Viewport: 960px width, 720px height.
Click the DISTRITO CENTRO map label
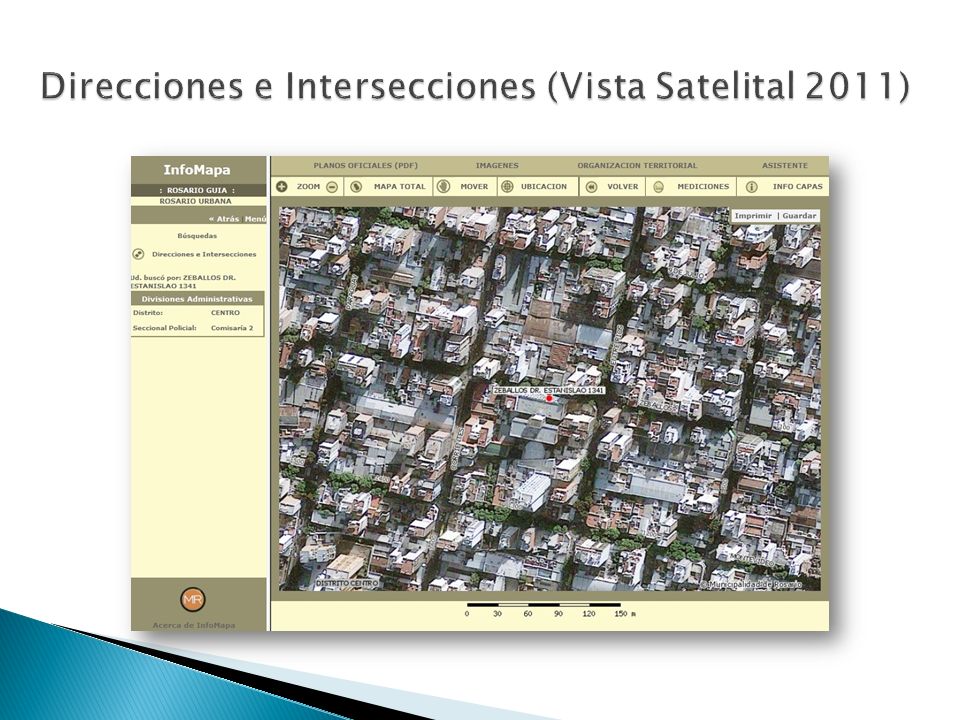(347, 584)
